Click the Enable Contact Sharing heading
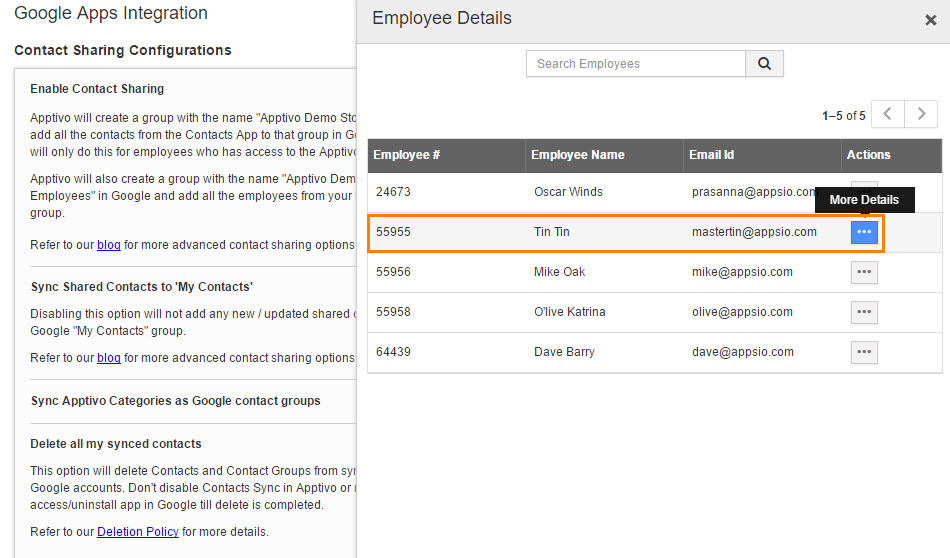 pos(97,89)
